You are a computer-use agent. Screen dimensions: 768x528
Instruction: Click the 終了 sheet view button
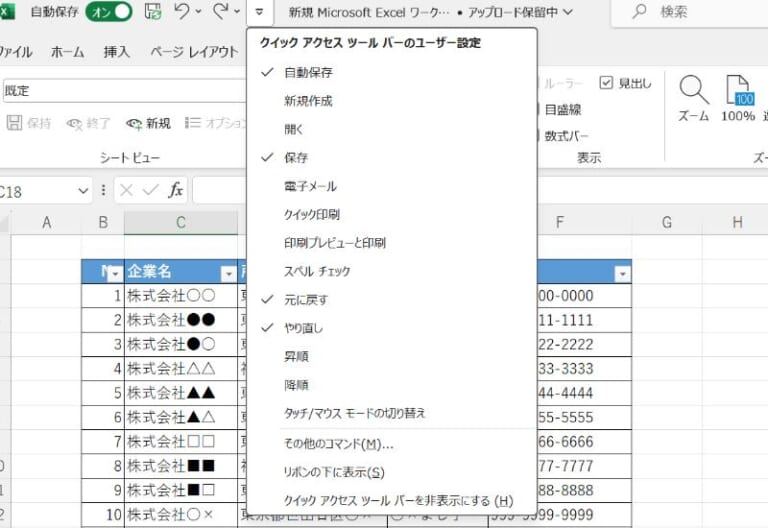point(89,123)
